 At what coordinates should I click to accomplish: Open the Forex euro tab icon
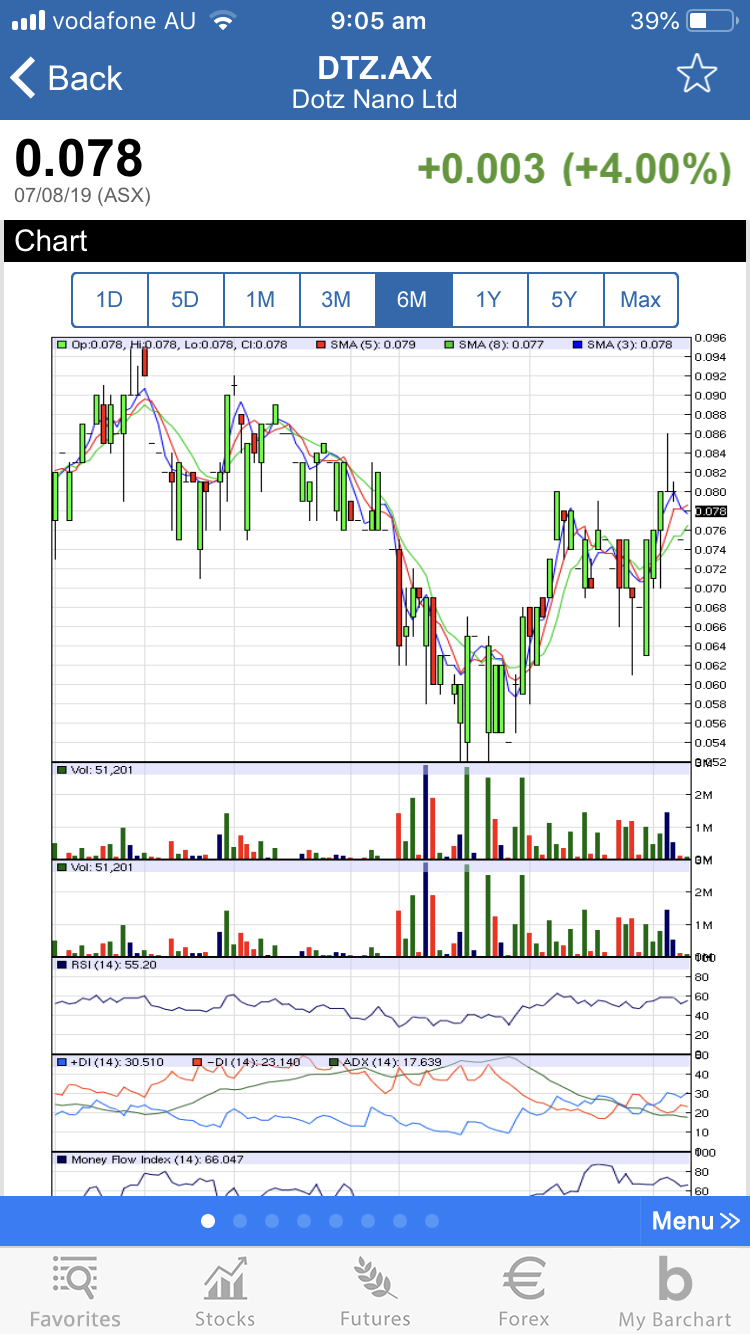[x=524, y=1280]
